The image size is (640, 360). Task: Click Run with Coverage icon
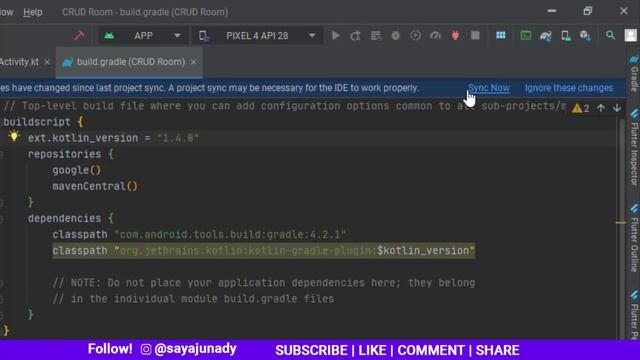coord(416,36)
